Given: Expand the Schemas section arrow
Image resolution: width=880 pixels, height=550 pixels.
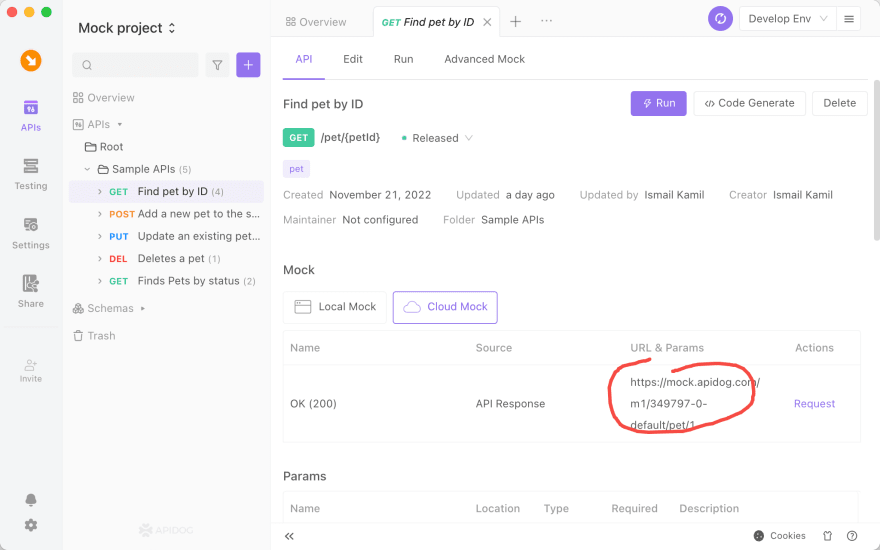Looking at the screenshot, I should pyautogui.click(x=143, y=308).
